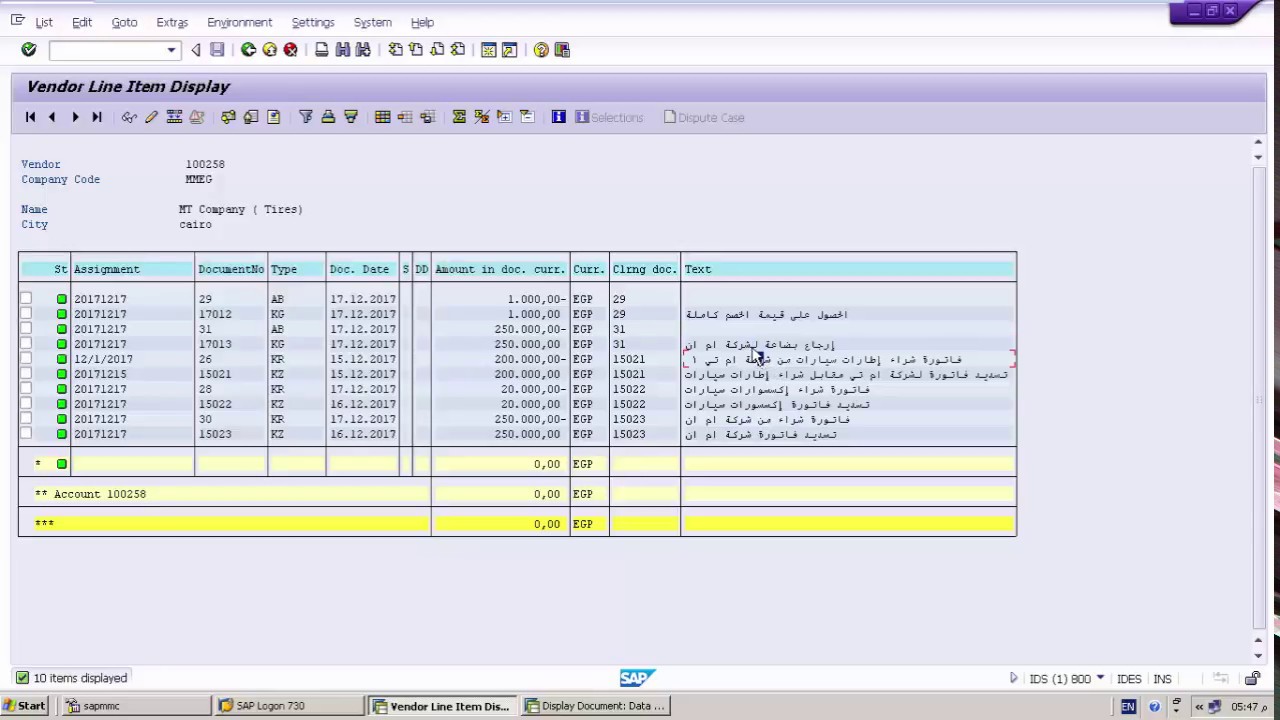The width and height of the screenshot is (1280, 720).
Task: Click scrollbar down arrow at bottom
Action: tap(1258, 656)
